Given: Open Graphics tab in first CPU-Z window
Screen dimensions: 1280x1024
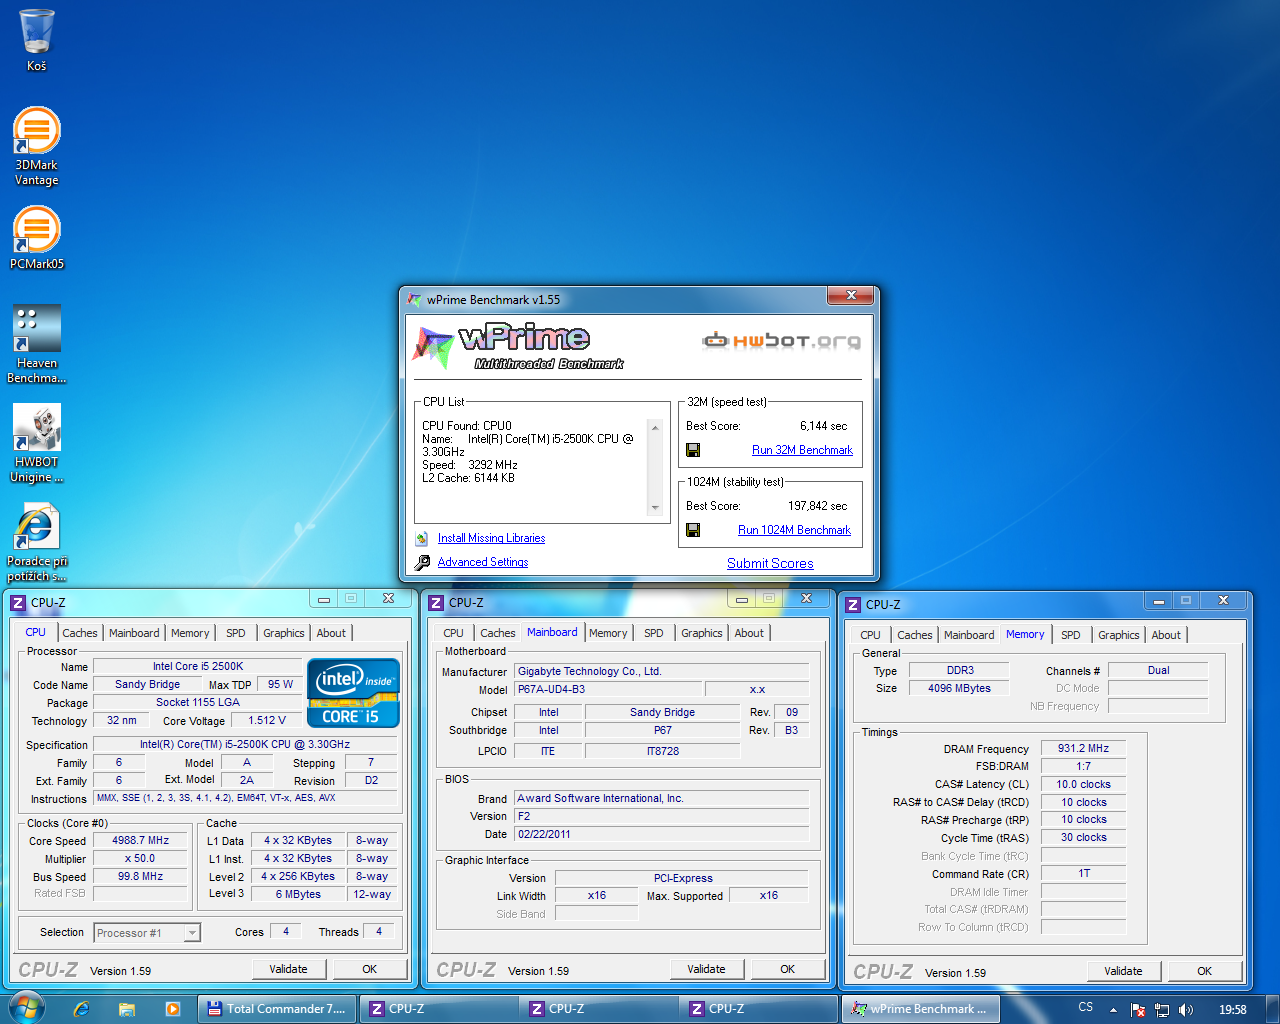Looking at the screenshot, I should pos(284,633).
